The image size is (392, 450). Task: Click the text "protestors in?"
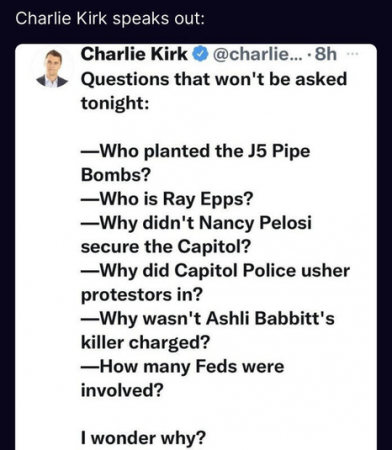click(x=142, y=295)
